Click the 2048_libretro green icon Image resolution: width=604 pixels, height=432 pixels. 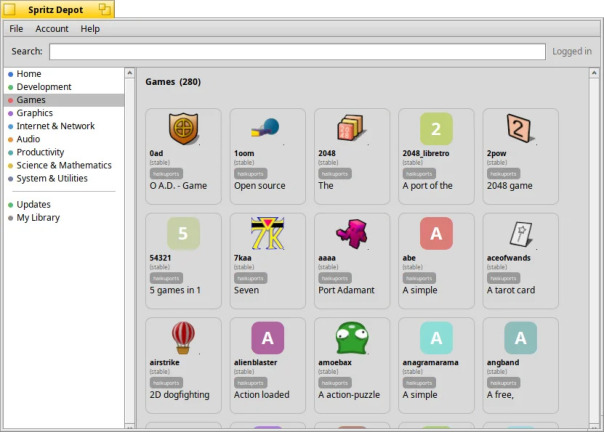[436, 129]
